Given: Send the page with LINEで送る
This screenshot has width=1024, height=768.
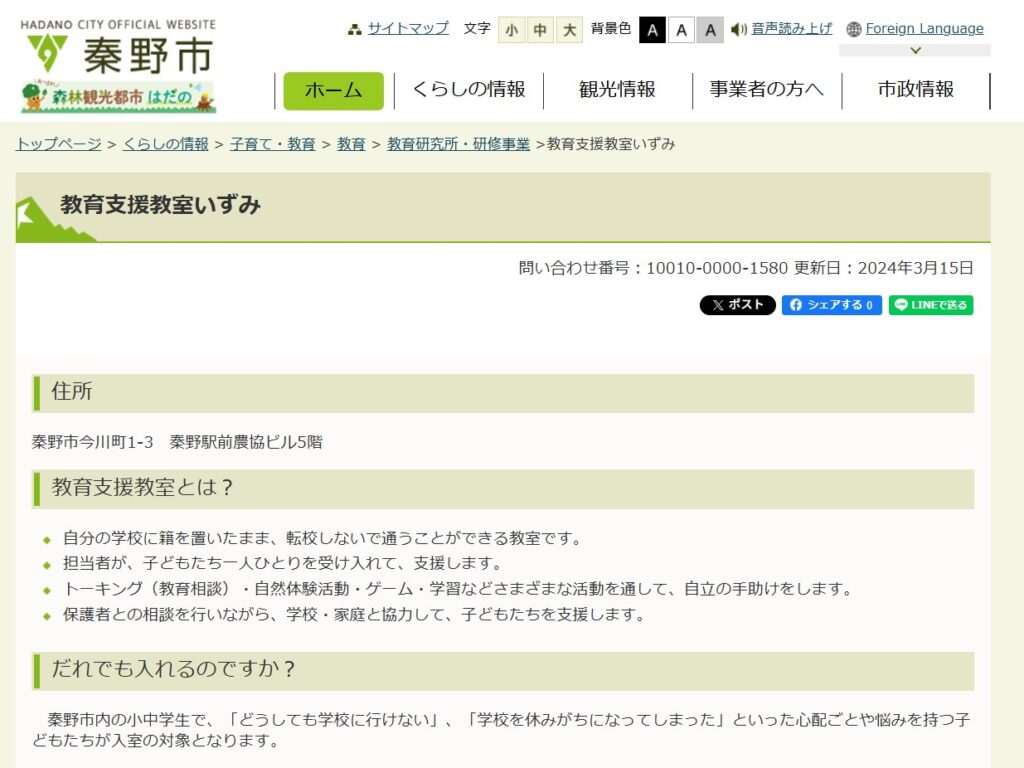Looking at the screenshot, I should tap(930, 305).
